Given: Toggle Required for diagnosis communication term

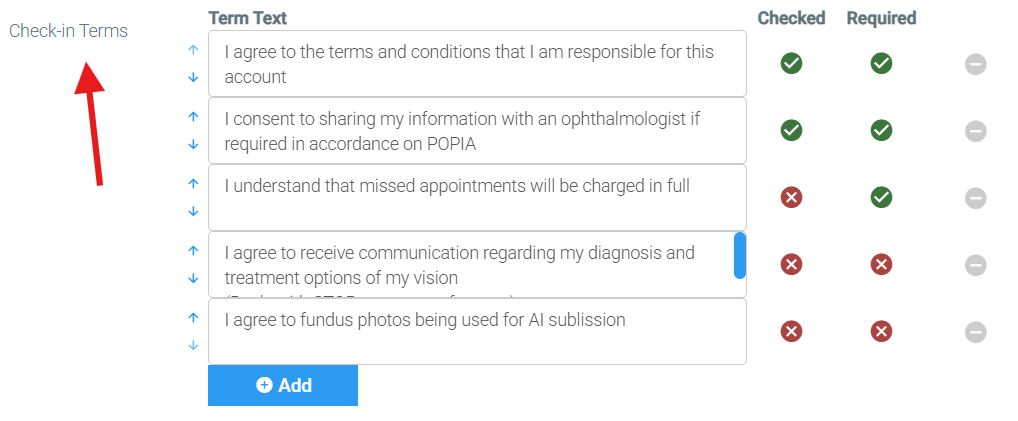Looking at the screenshot, I should (x=881, y=264).
